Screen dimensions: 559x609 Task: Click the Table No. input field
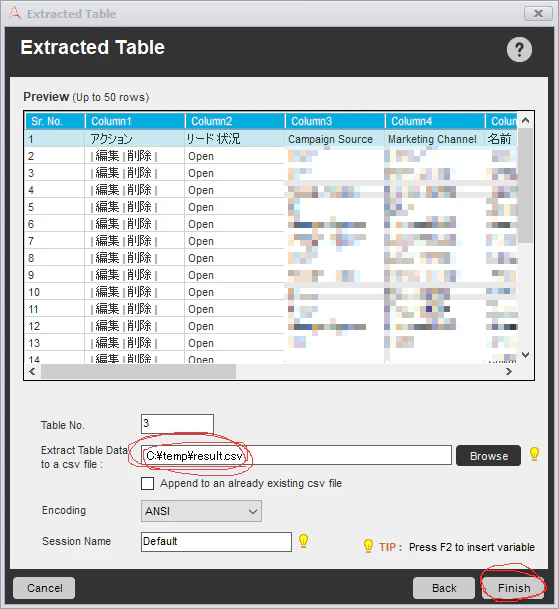[177, 424]
